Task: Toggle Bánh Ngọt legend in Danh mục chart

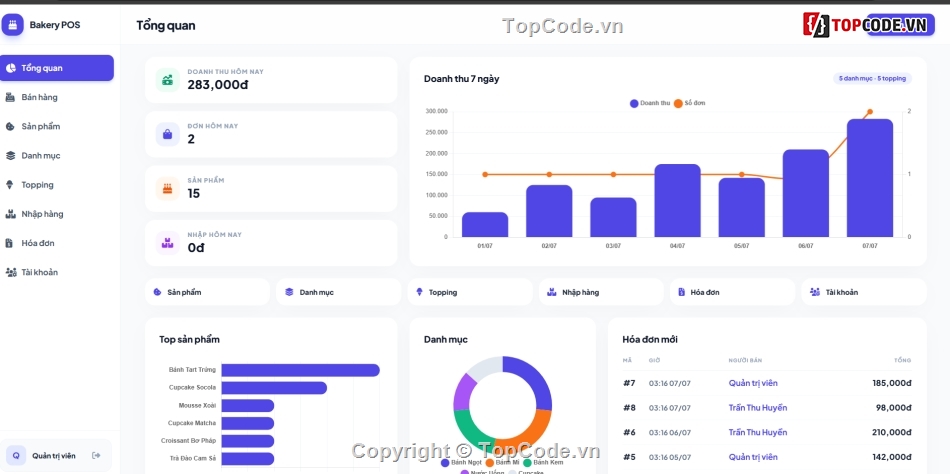Action: click(462, 462)
